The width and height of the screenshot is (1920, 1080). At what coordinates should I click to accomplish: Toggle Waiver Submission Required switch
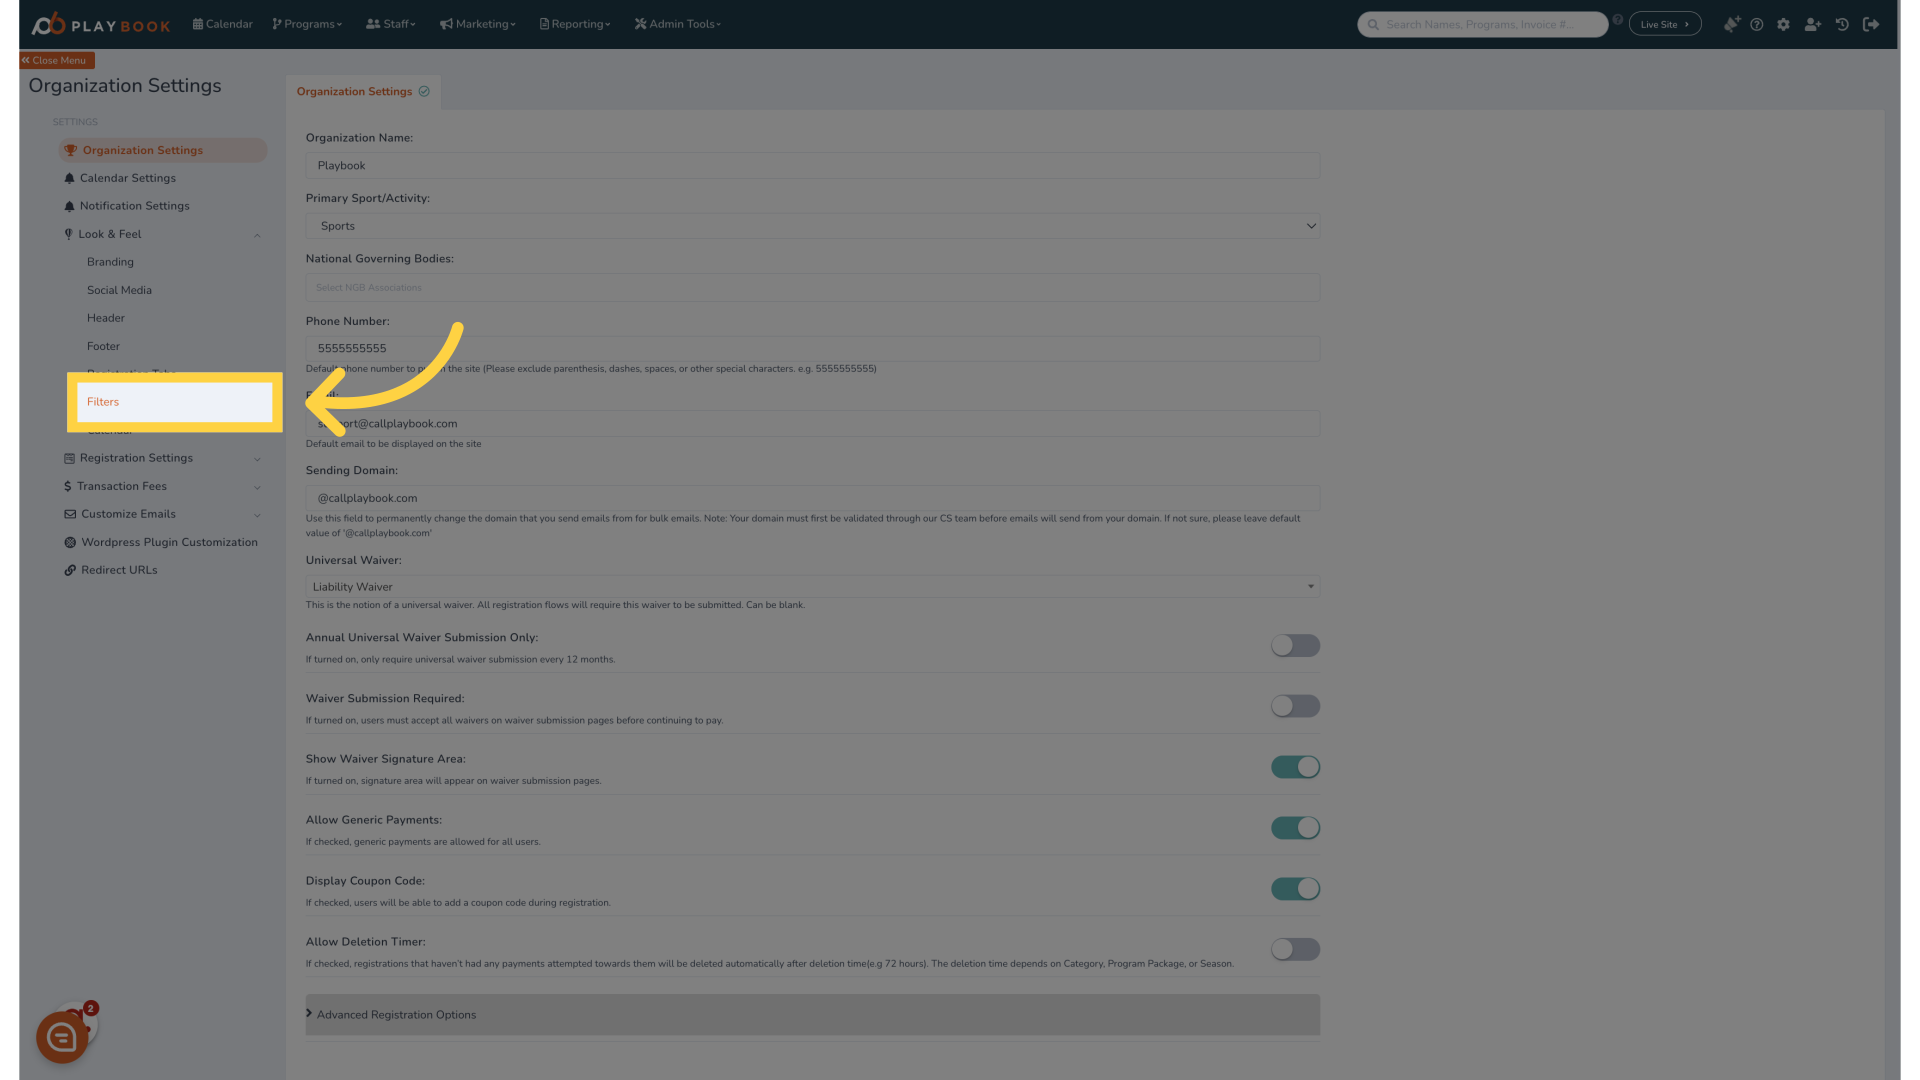1296,705
